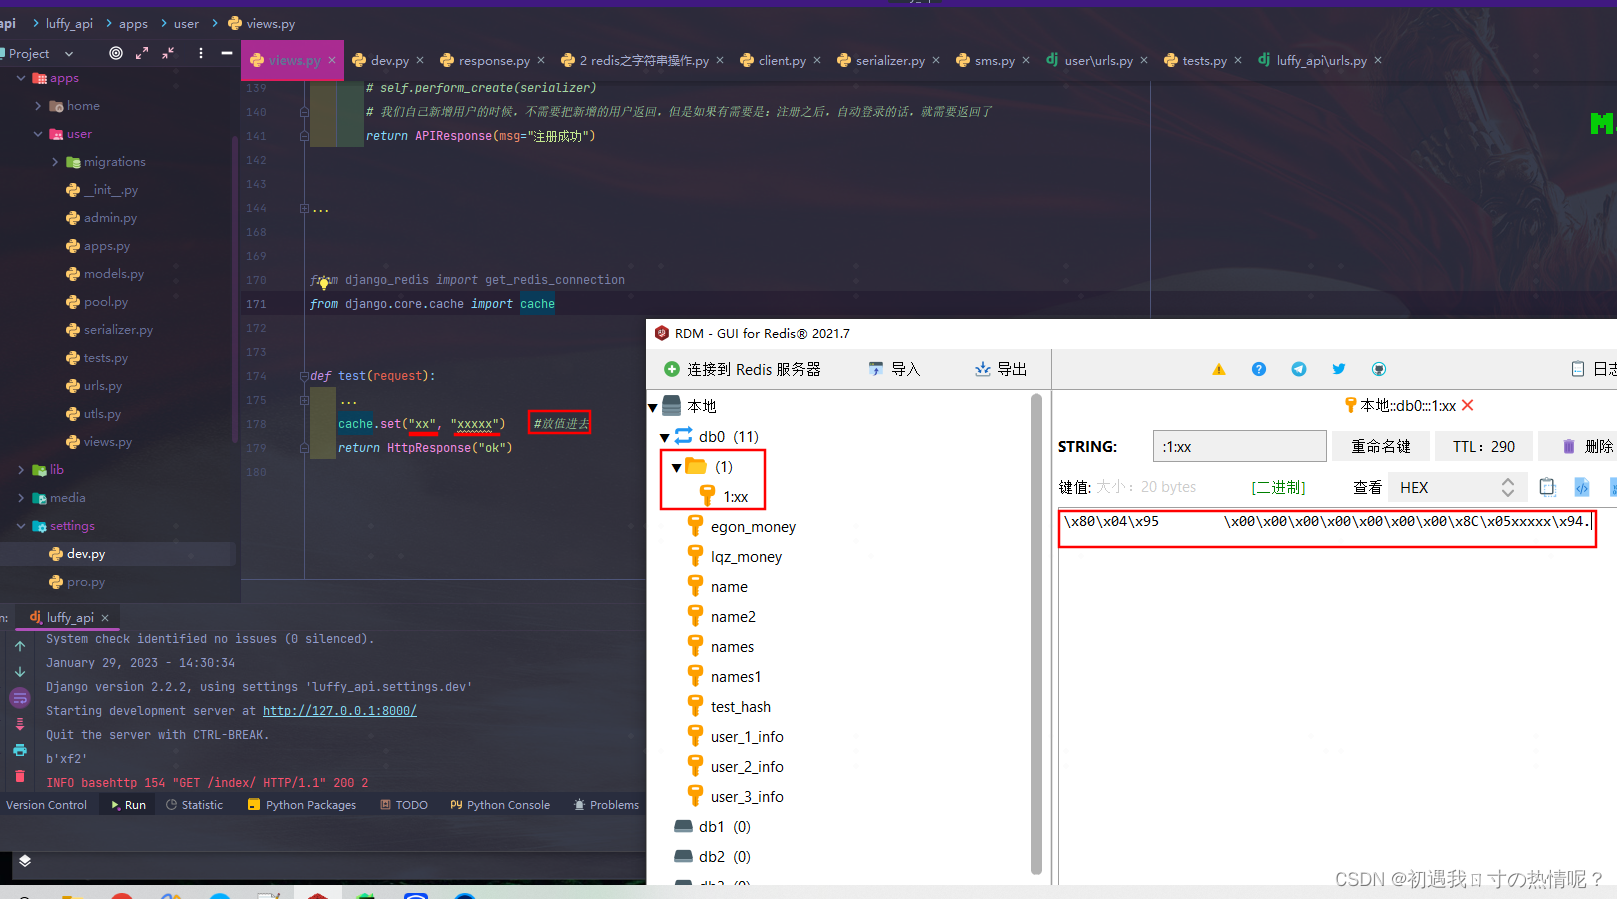Click scroll up arrow in Run console
Image resolution: width=1617 pixels, height=899 pixels.
(20, 646)
